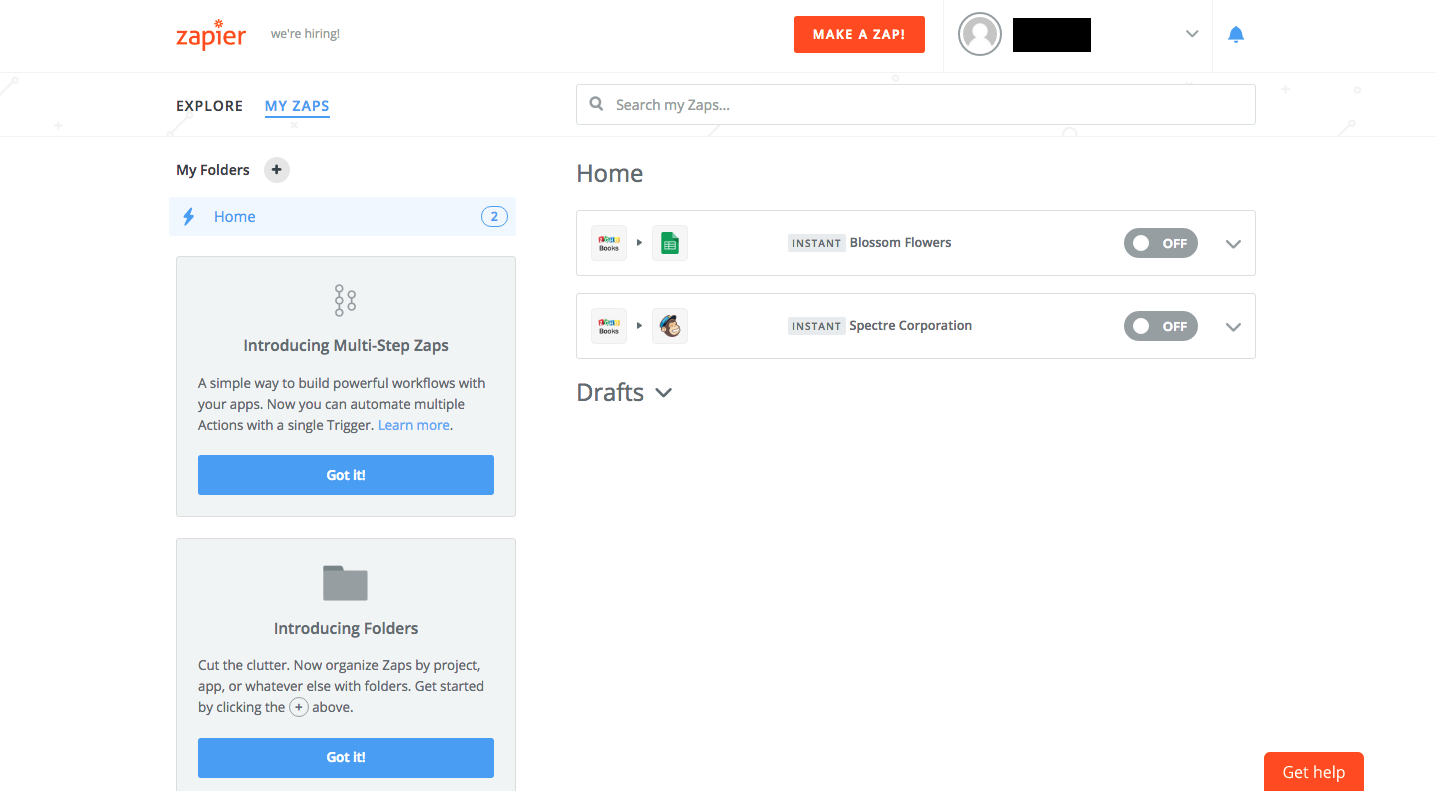
Task: Toggle the Blossom Flowers zap on
Action: [x=1160, y=243]
